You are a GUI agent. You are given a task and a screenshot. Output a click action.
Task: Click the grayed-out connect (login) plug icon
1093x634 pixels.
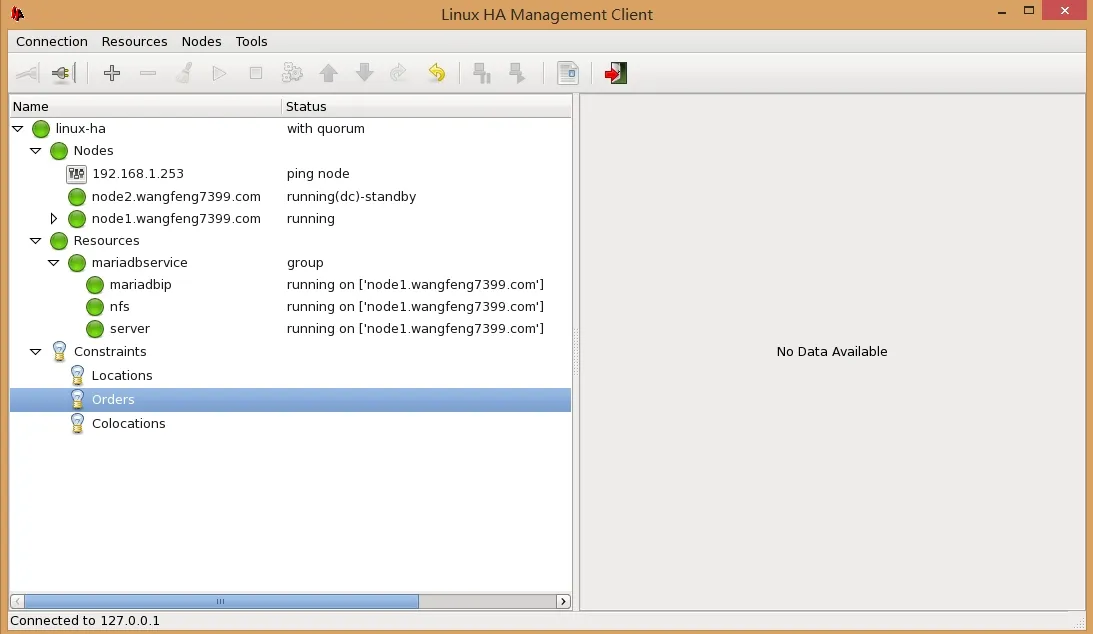(x=27, y=73)
